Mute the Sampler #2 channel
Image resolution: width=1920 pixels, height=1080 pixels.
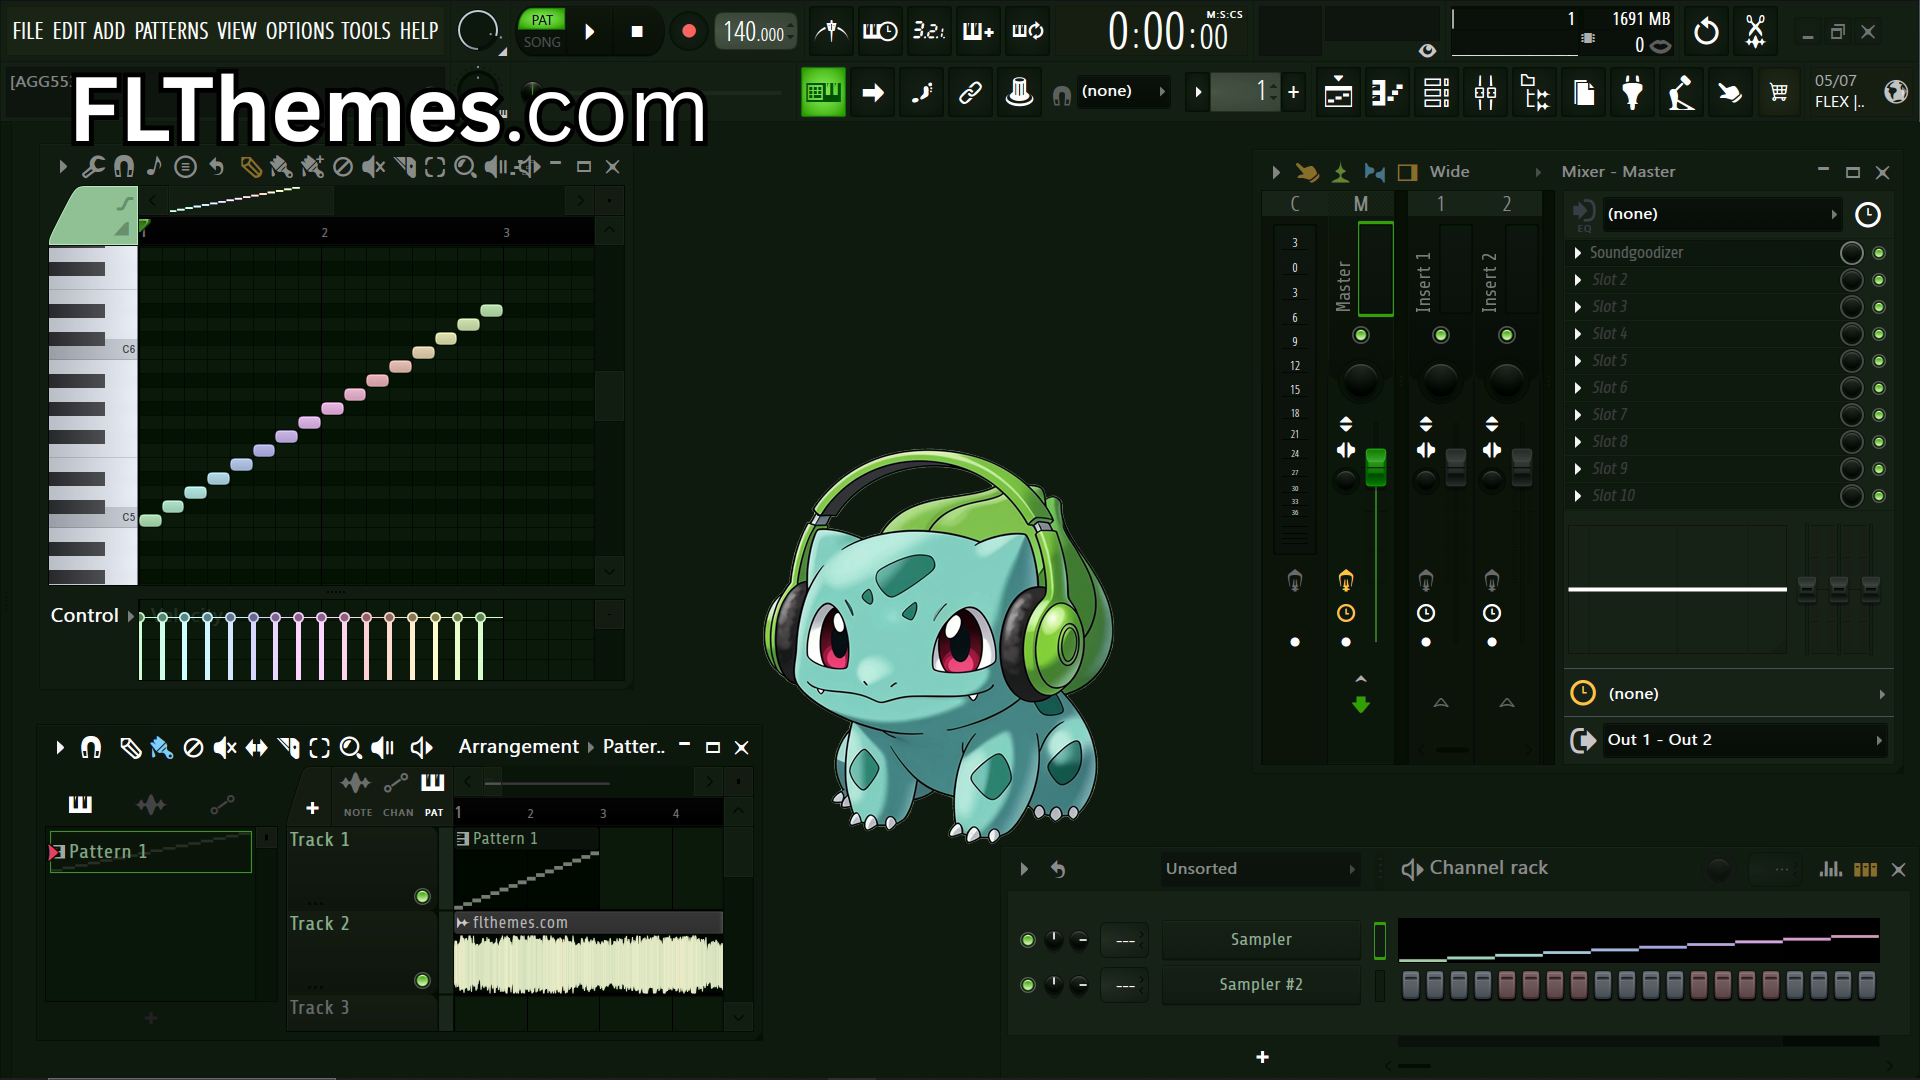coord(1027,985)
